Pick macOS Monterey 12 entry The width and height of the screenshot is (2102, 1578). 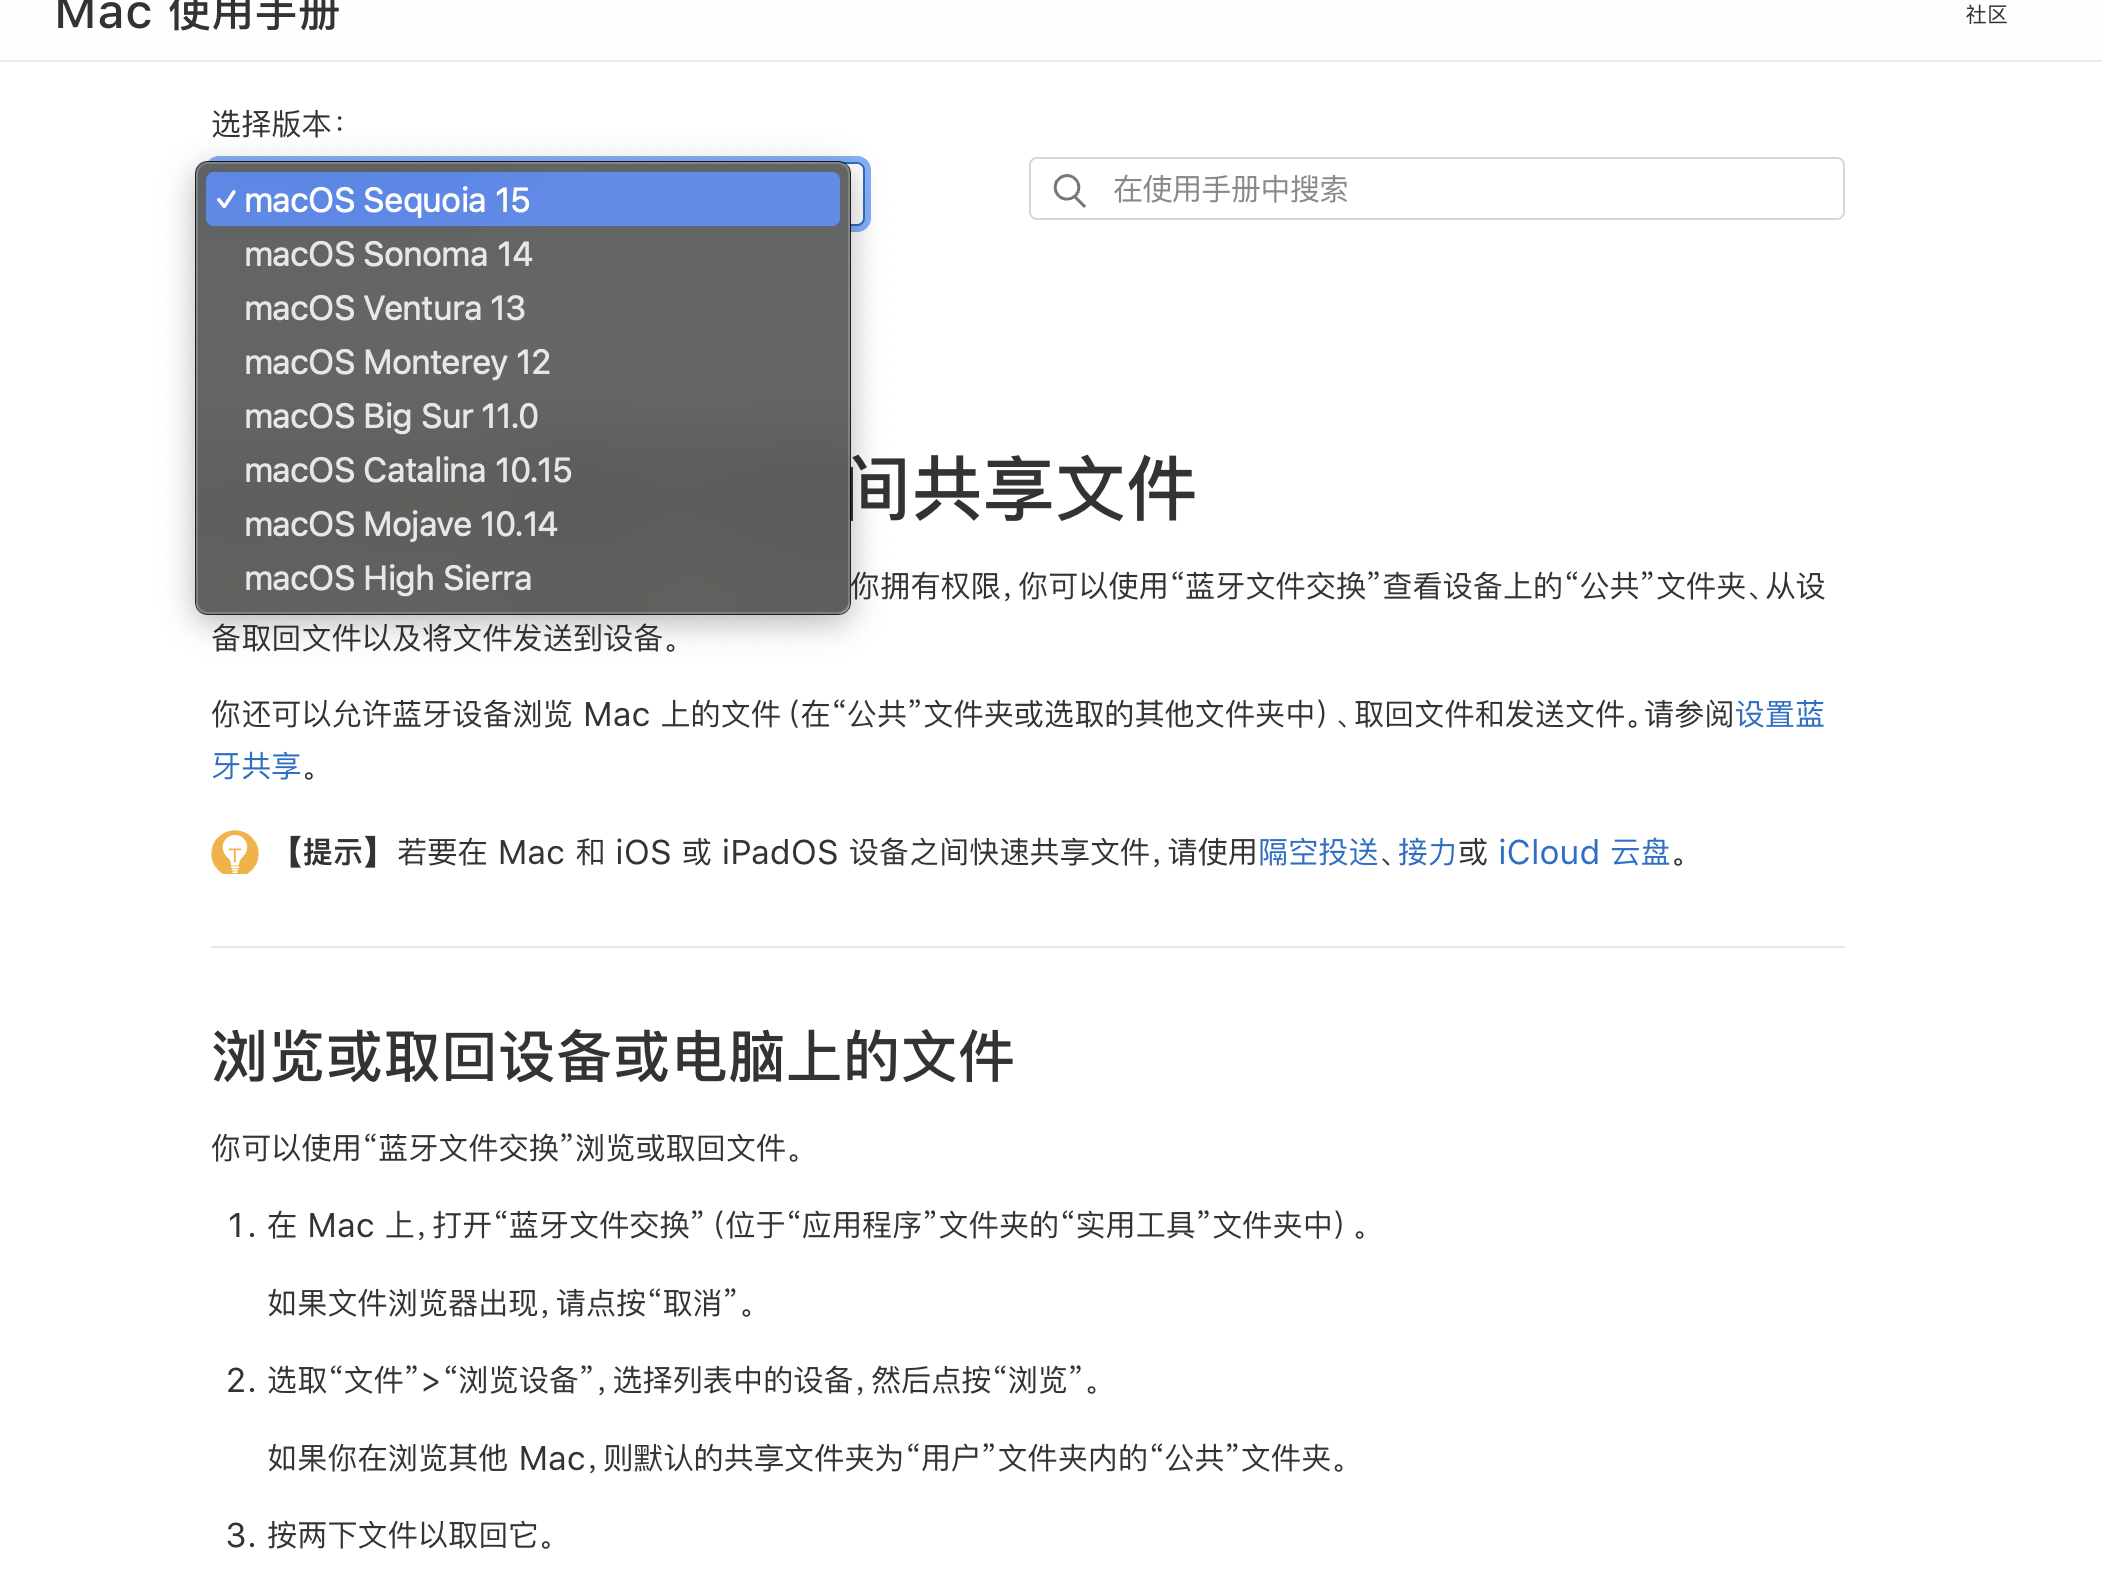pyautogui.click(x=397, y=362)
